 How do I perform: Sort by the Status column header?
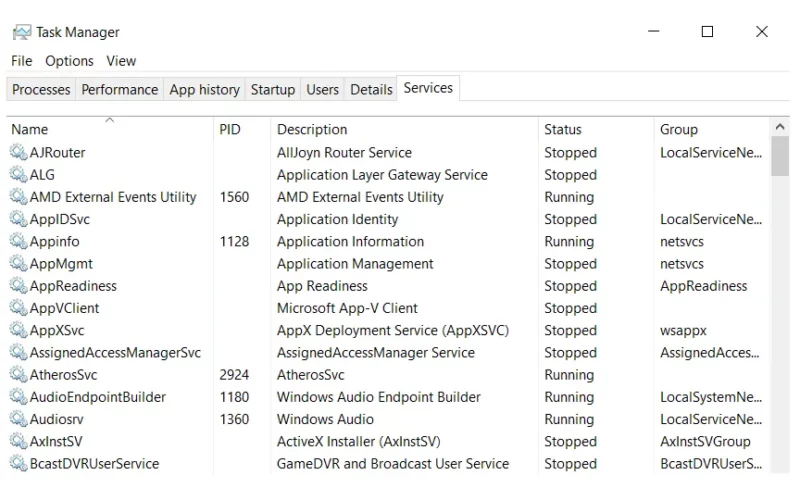(595, 129)
